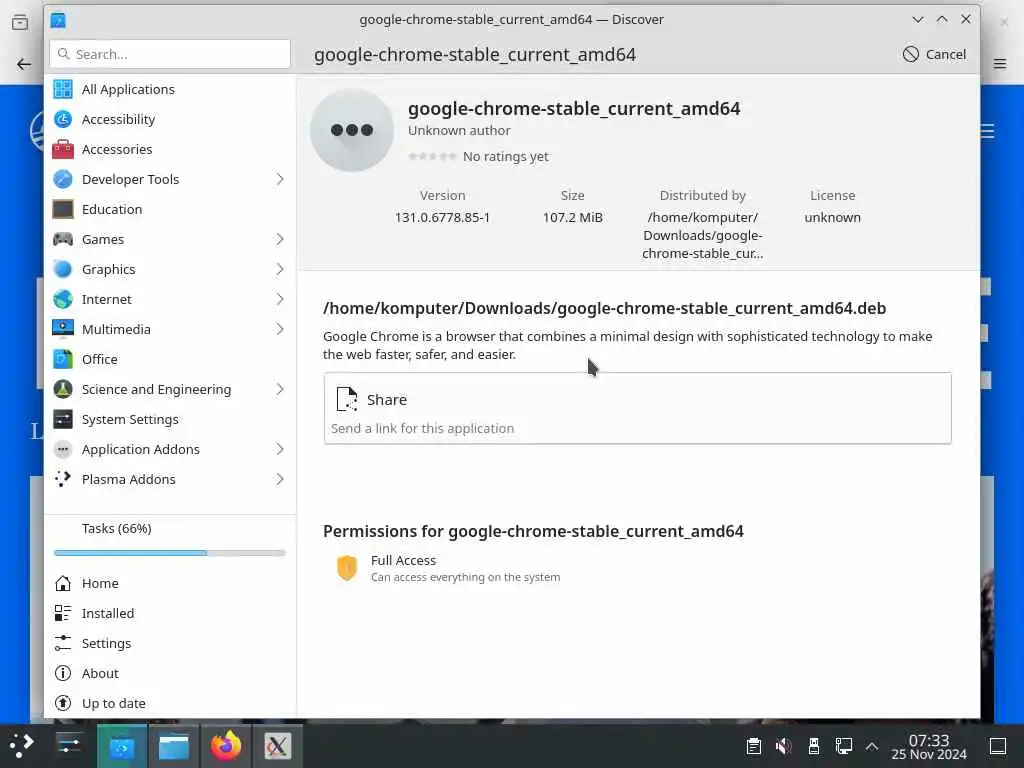Open the Installed applications page

(108, 613)
